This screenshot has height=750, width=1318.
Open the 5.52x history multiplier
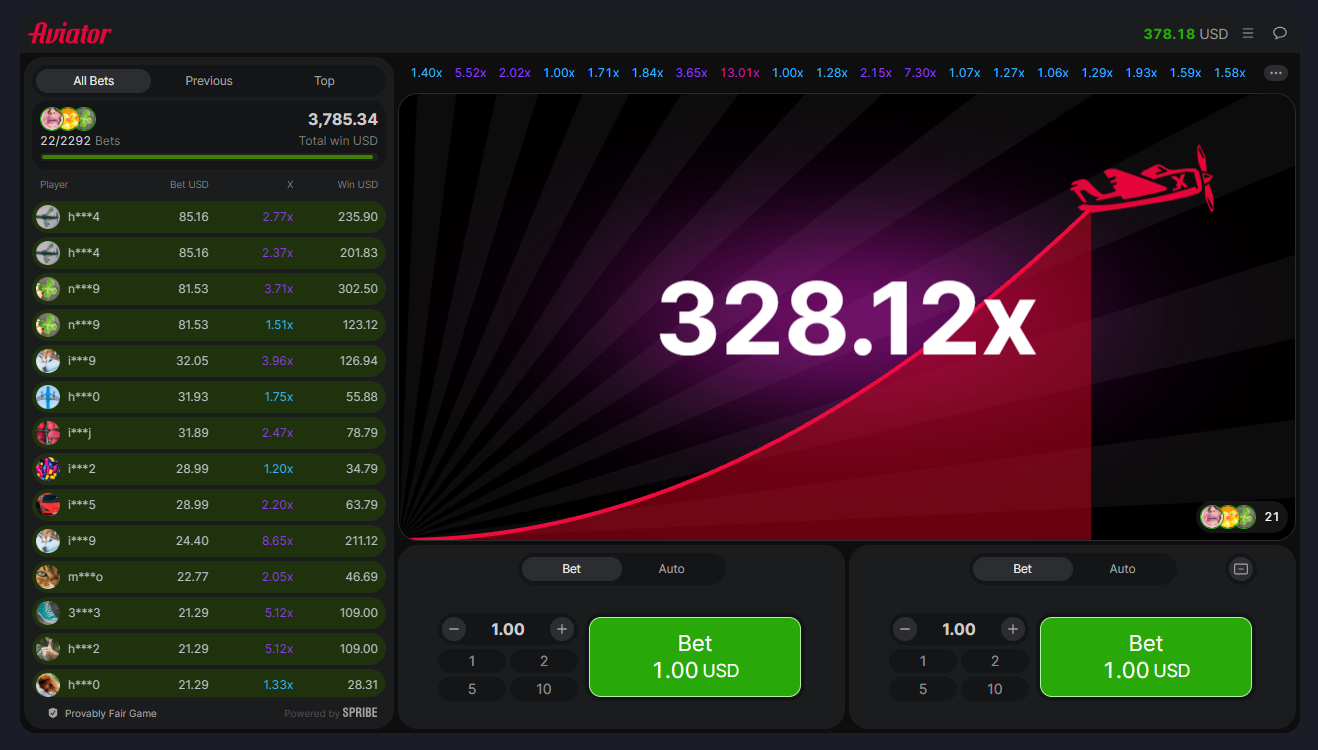pyautogui.click(x=471, y=73)
